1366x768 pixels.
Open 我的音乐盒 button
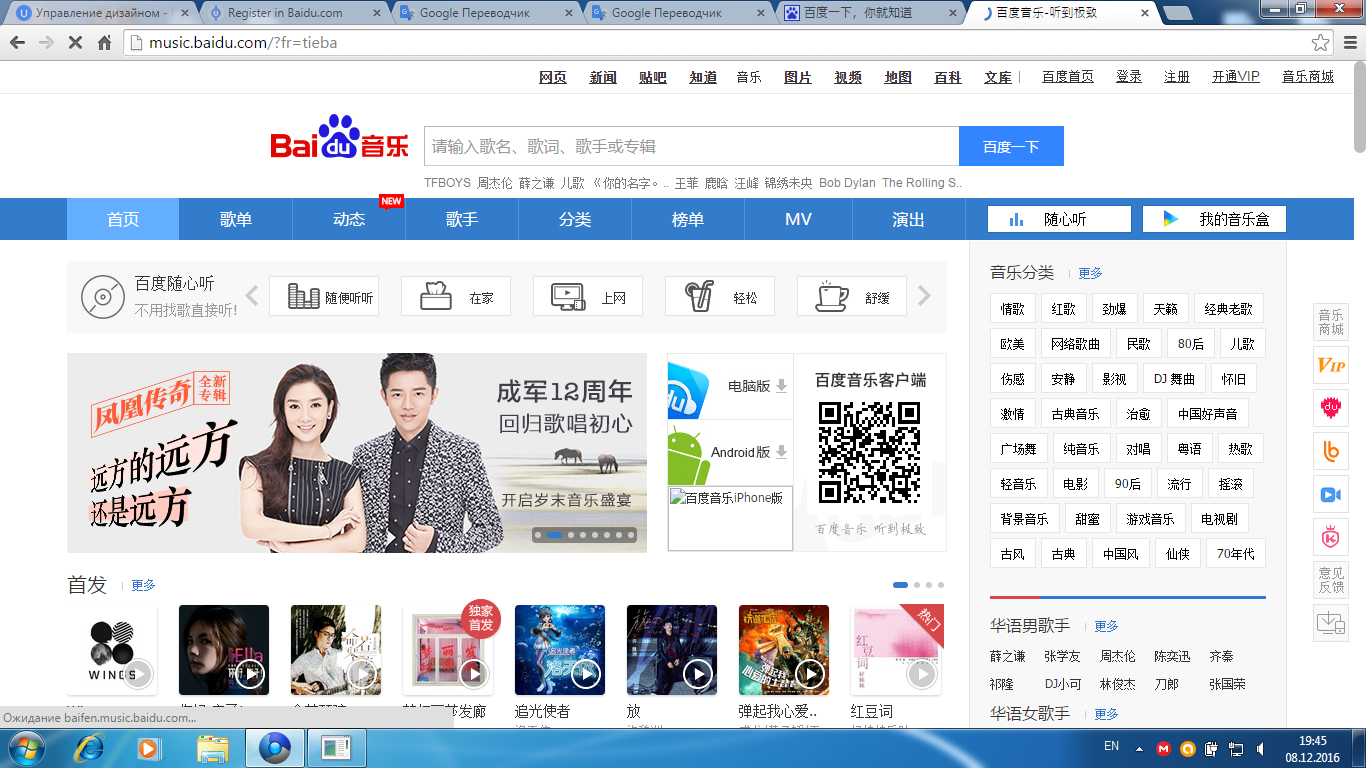pyautogui.click(x=1214, y=219)
